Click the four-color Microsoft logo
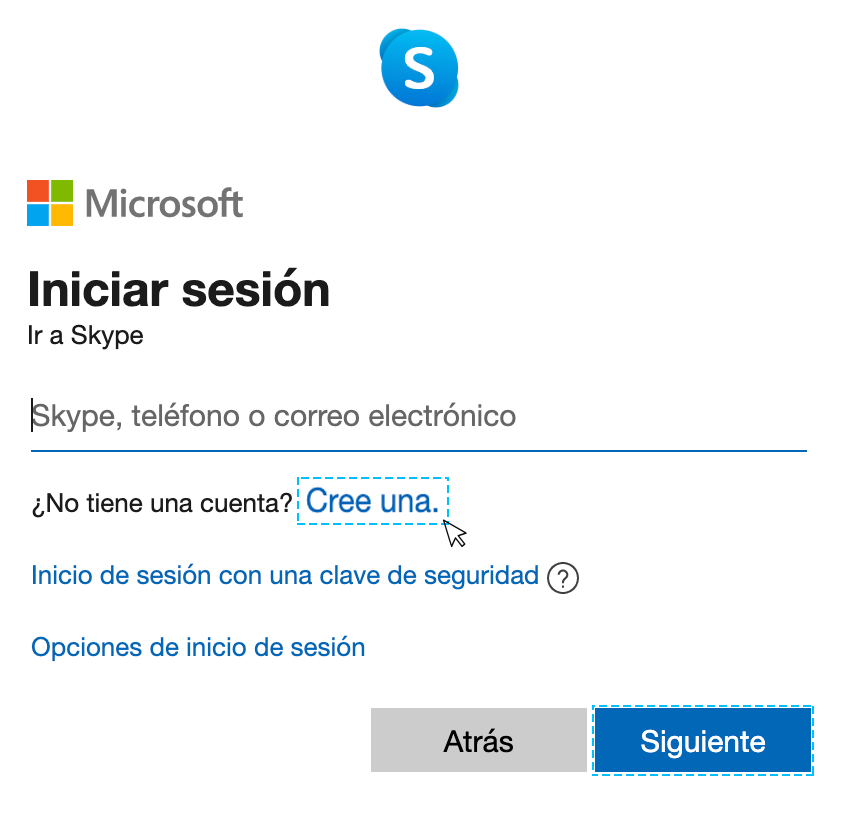842x829 pixels. pos(50,203)
